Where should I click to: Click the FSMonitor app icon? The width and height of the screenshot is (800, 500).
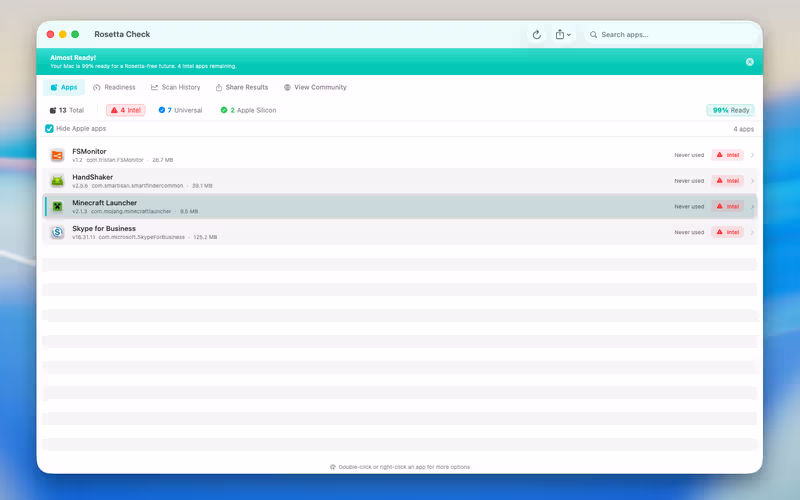click(x=57, y=155)
